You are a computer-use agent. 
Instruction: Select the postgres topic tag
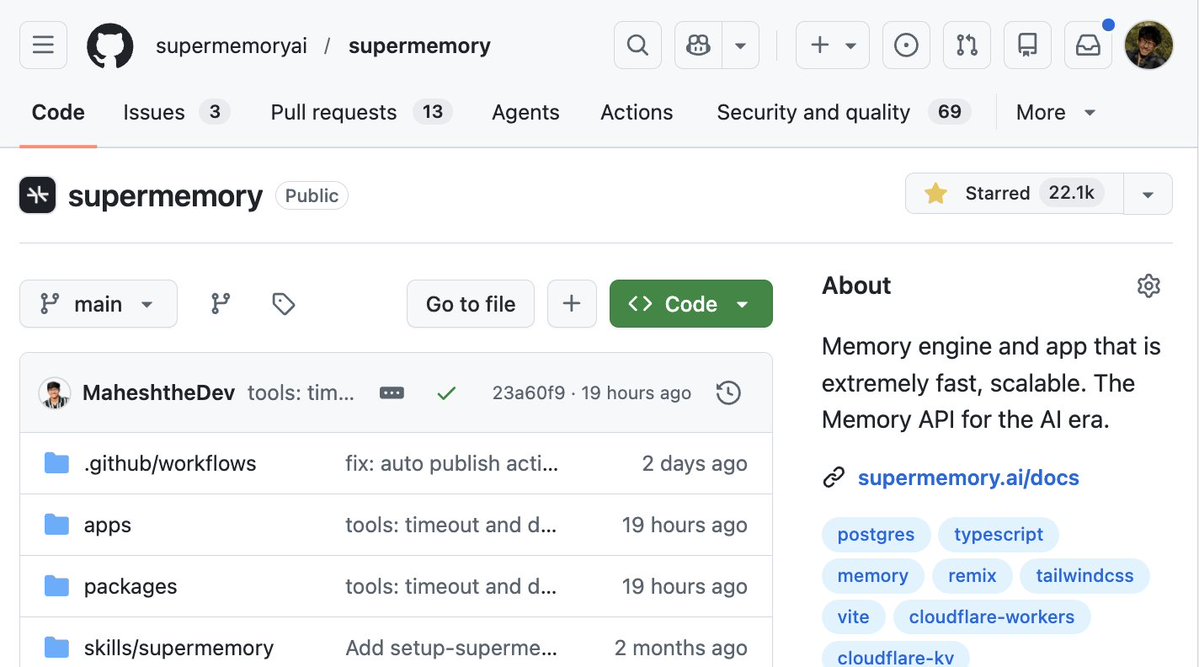pos(876,535)
